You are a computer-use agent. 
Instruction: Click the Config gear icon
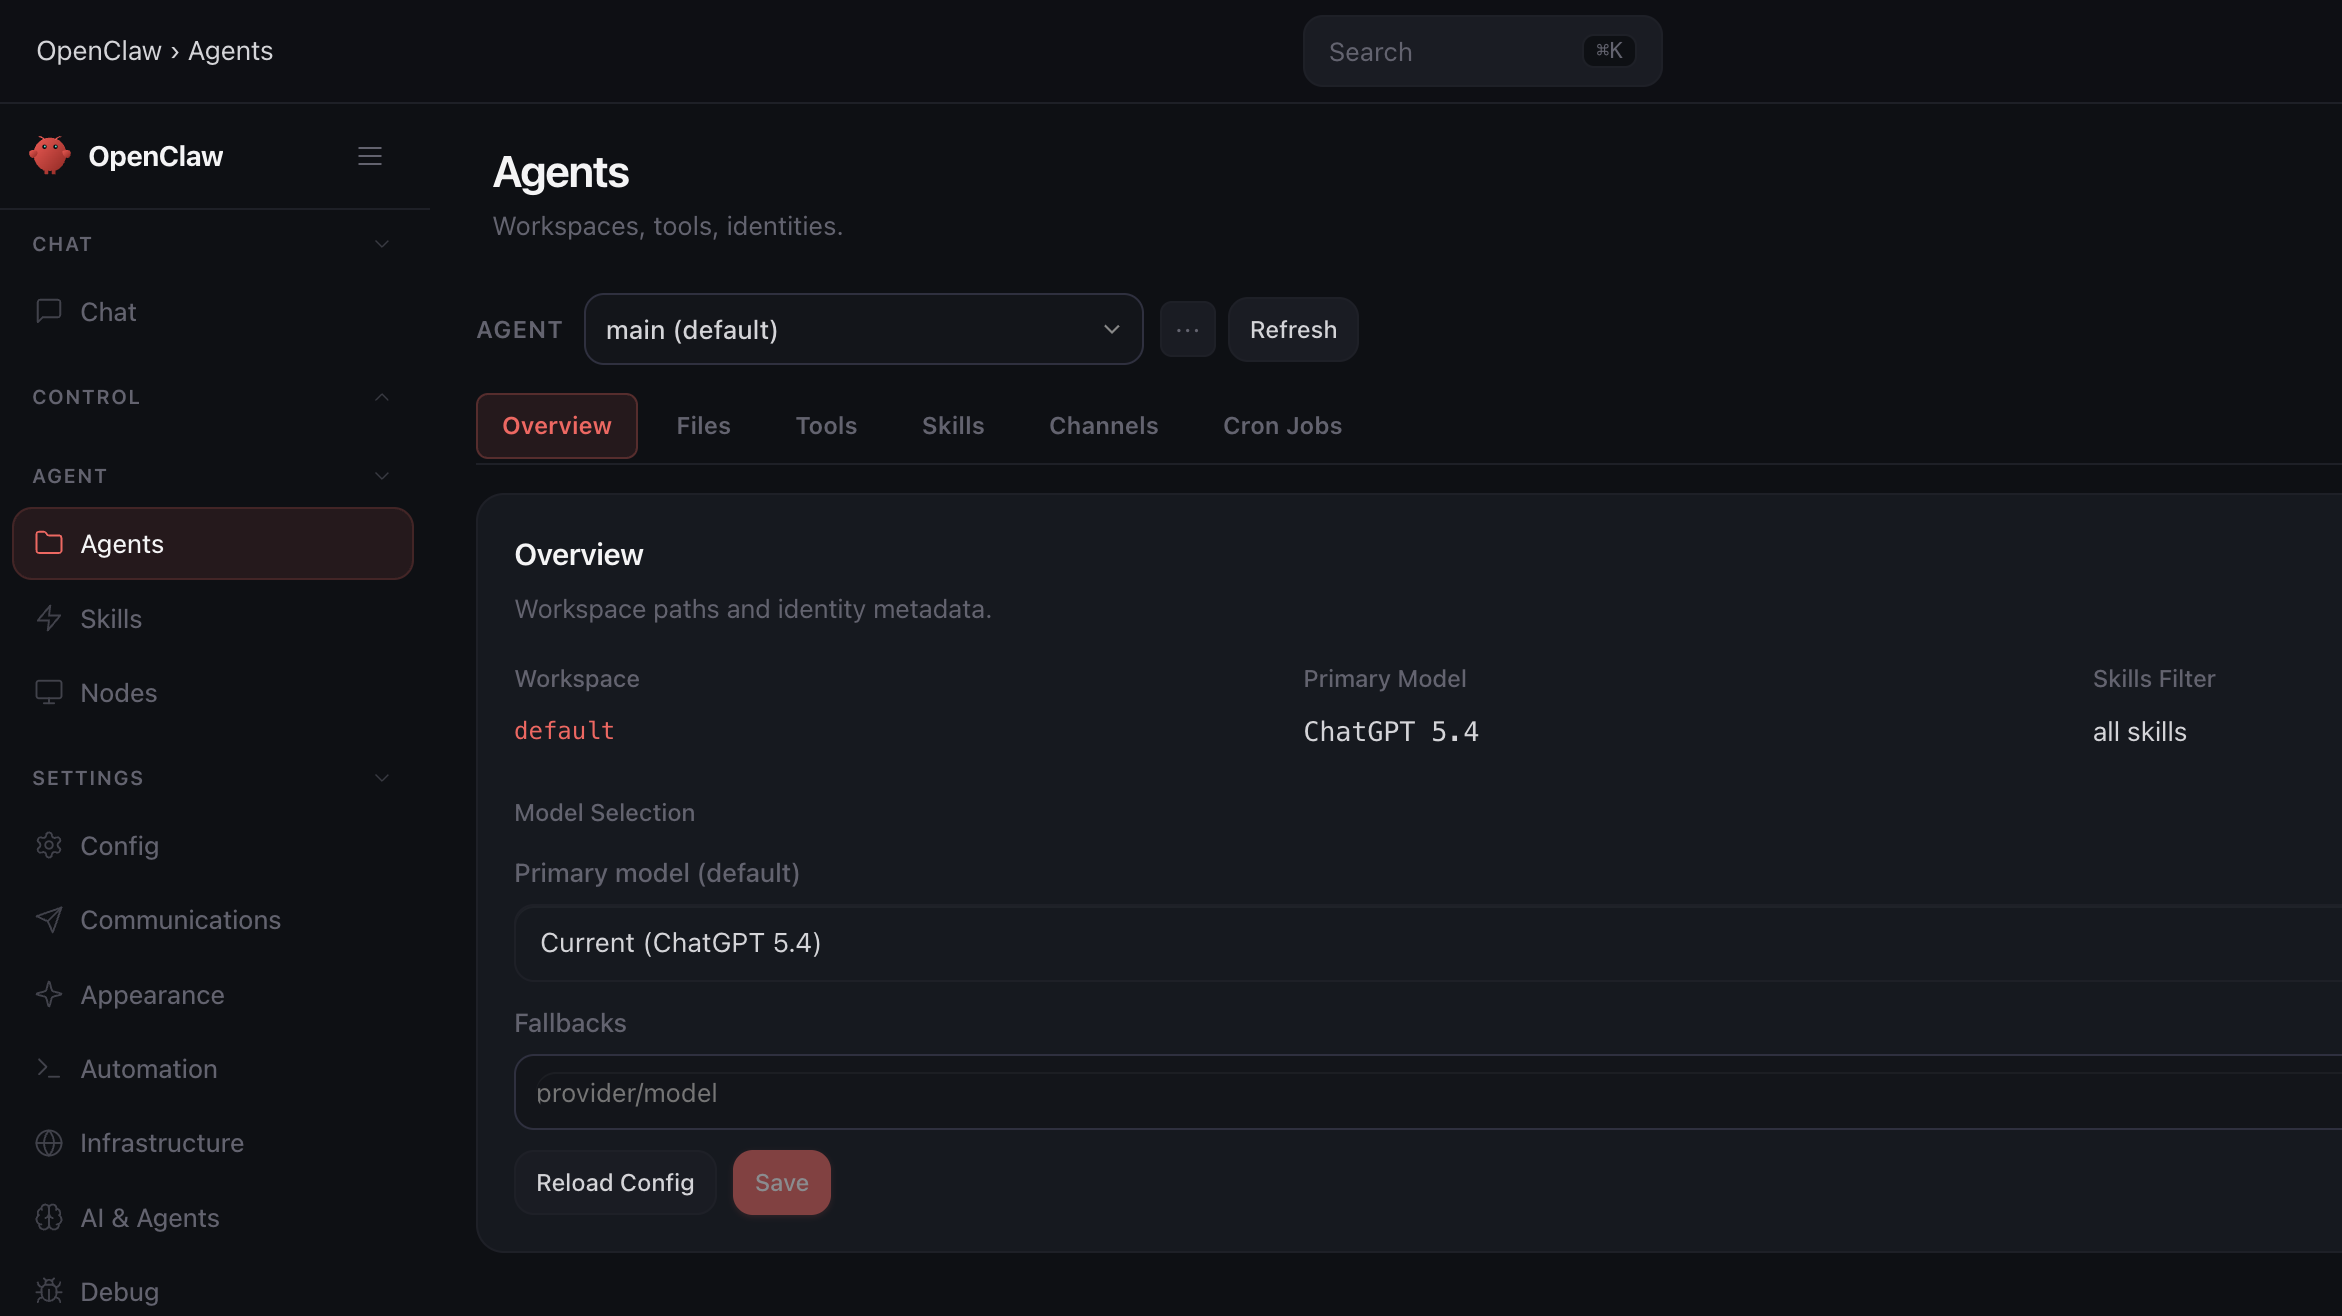[49, 845]
